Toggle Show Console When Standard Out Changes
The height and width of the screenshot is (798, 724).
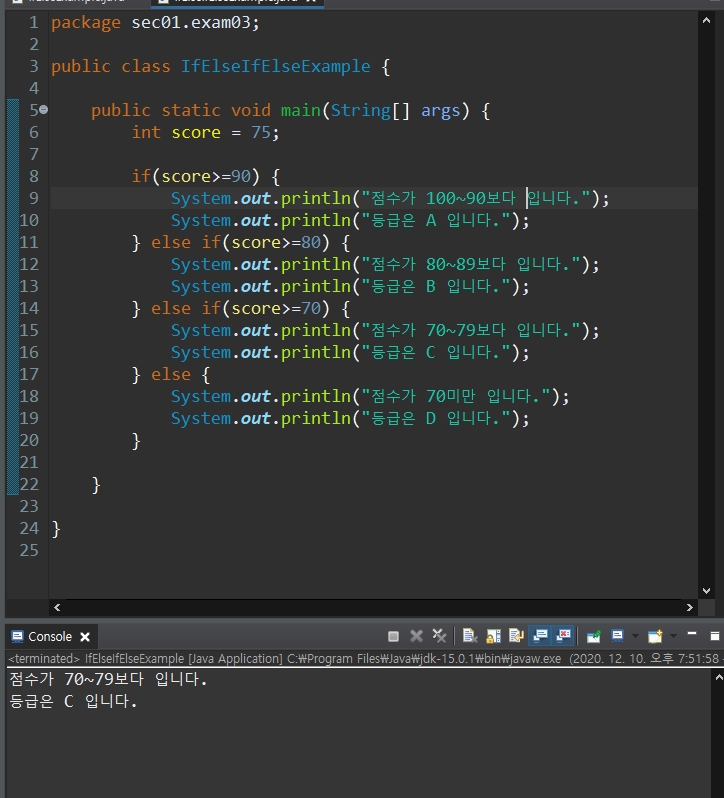coord(540,636)
